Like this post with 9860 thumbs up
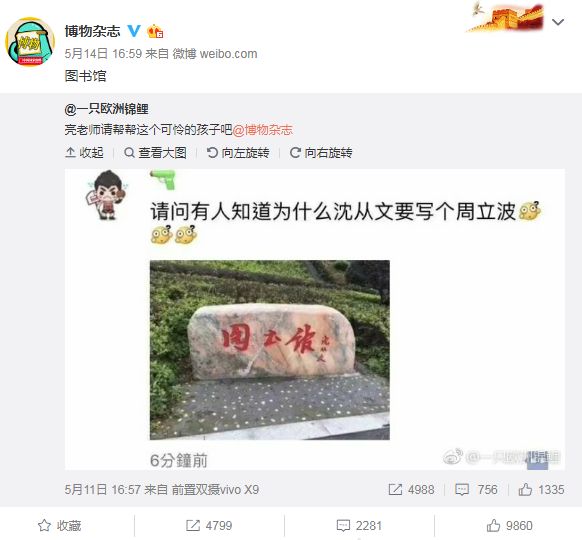 click(510, 526)
